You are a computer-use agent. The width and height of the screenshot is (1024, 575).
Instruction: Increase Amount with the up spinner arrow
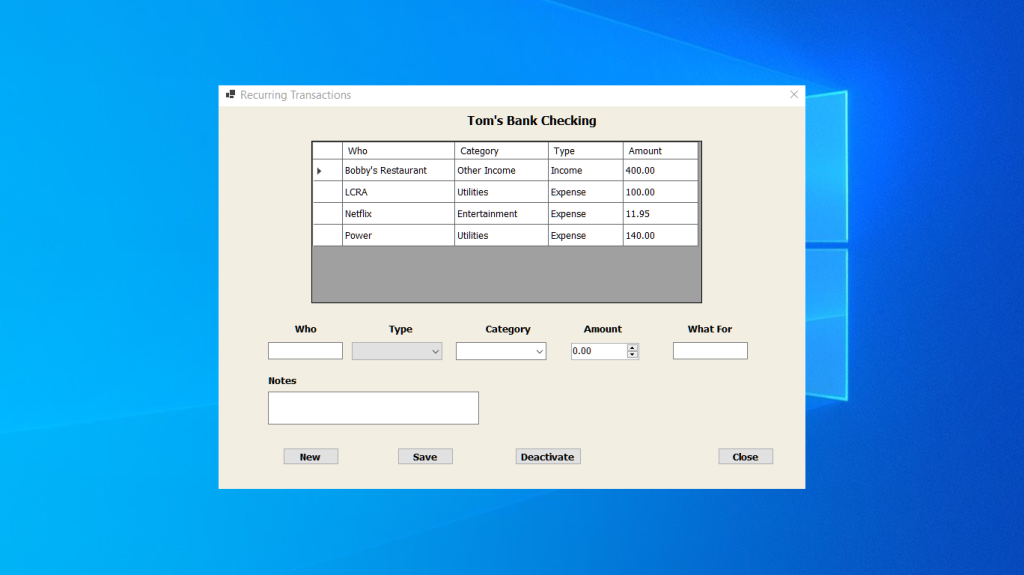[632, 348]
